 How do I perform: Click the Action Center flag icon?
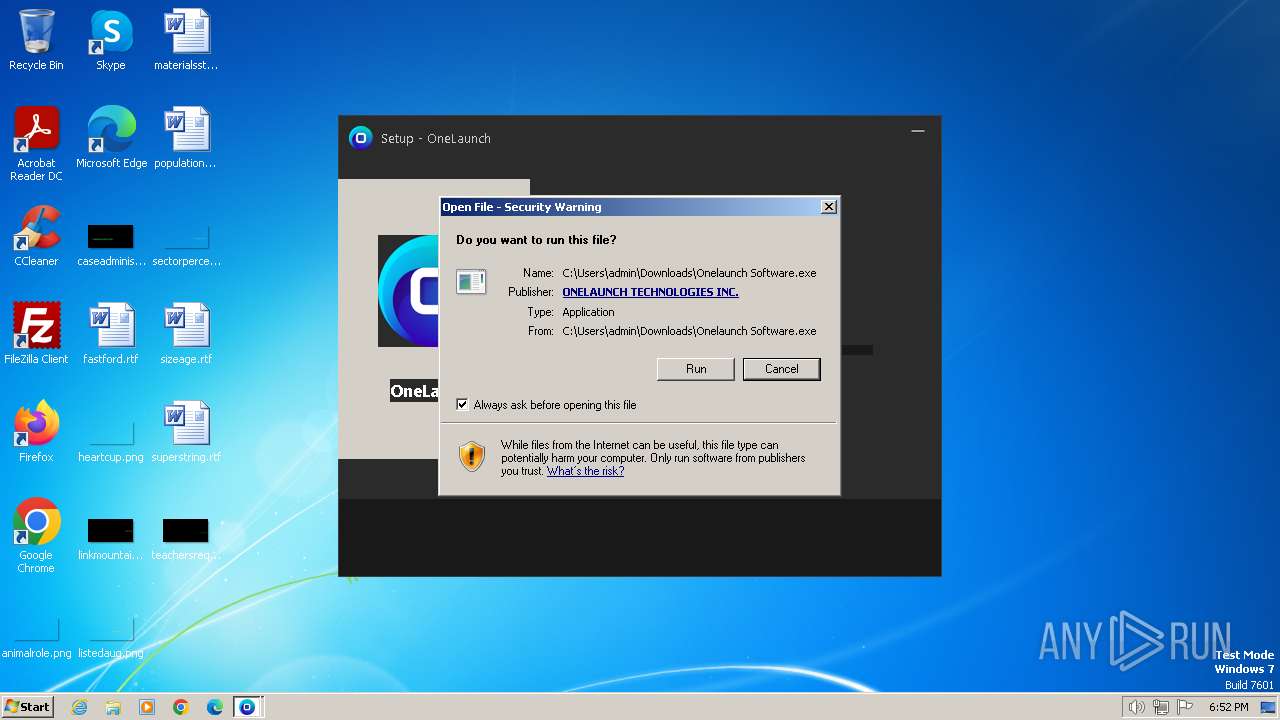(1185, 707)
